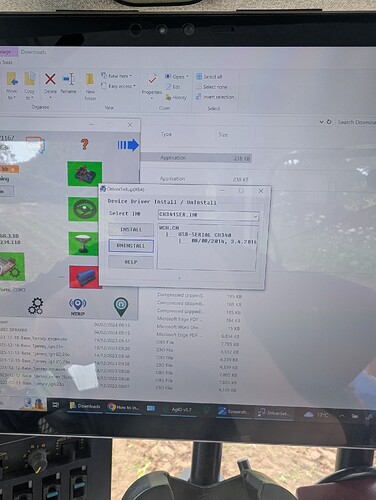Click the INSTALL driver button
Screen dimensions: 376x500
click(131, 230)
